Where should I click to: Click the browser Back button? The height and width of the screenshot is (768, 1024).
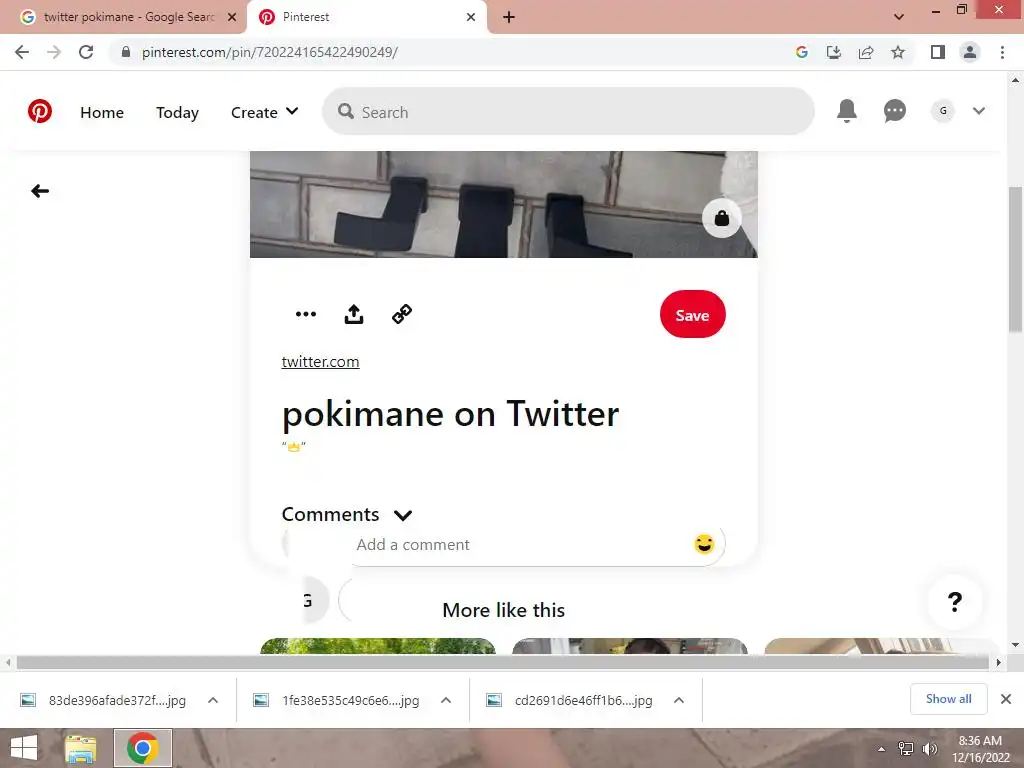(22, 52)
